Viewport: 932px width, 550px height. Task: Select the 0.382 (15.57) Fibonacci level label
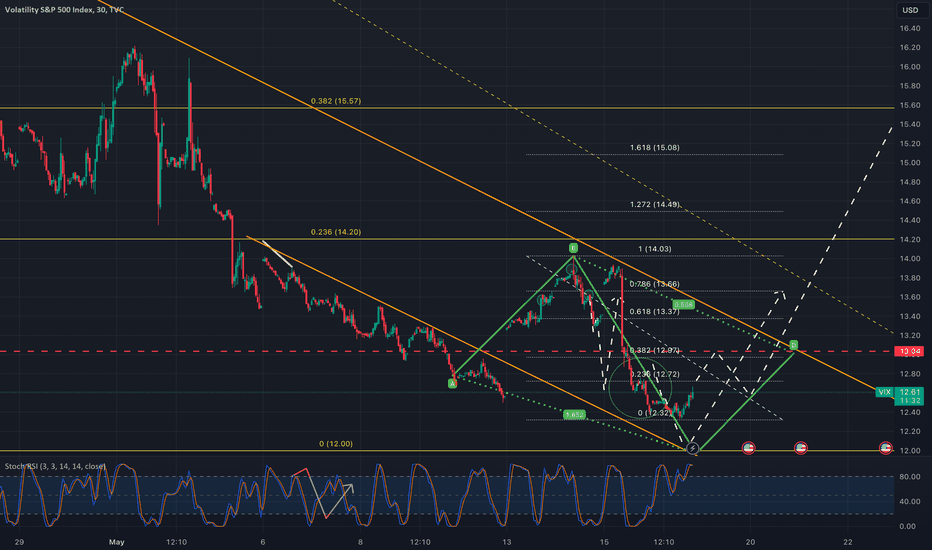336,101
